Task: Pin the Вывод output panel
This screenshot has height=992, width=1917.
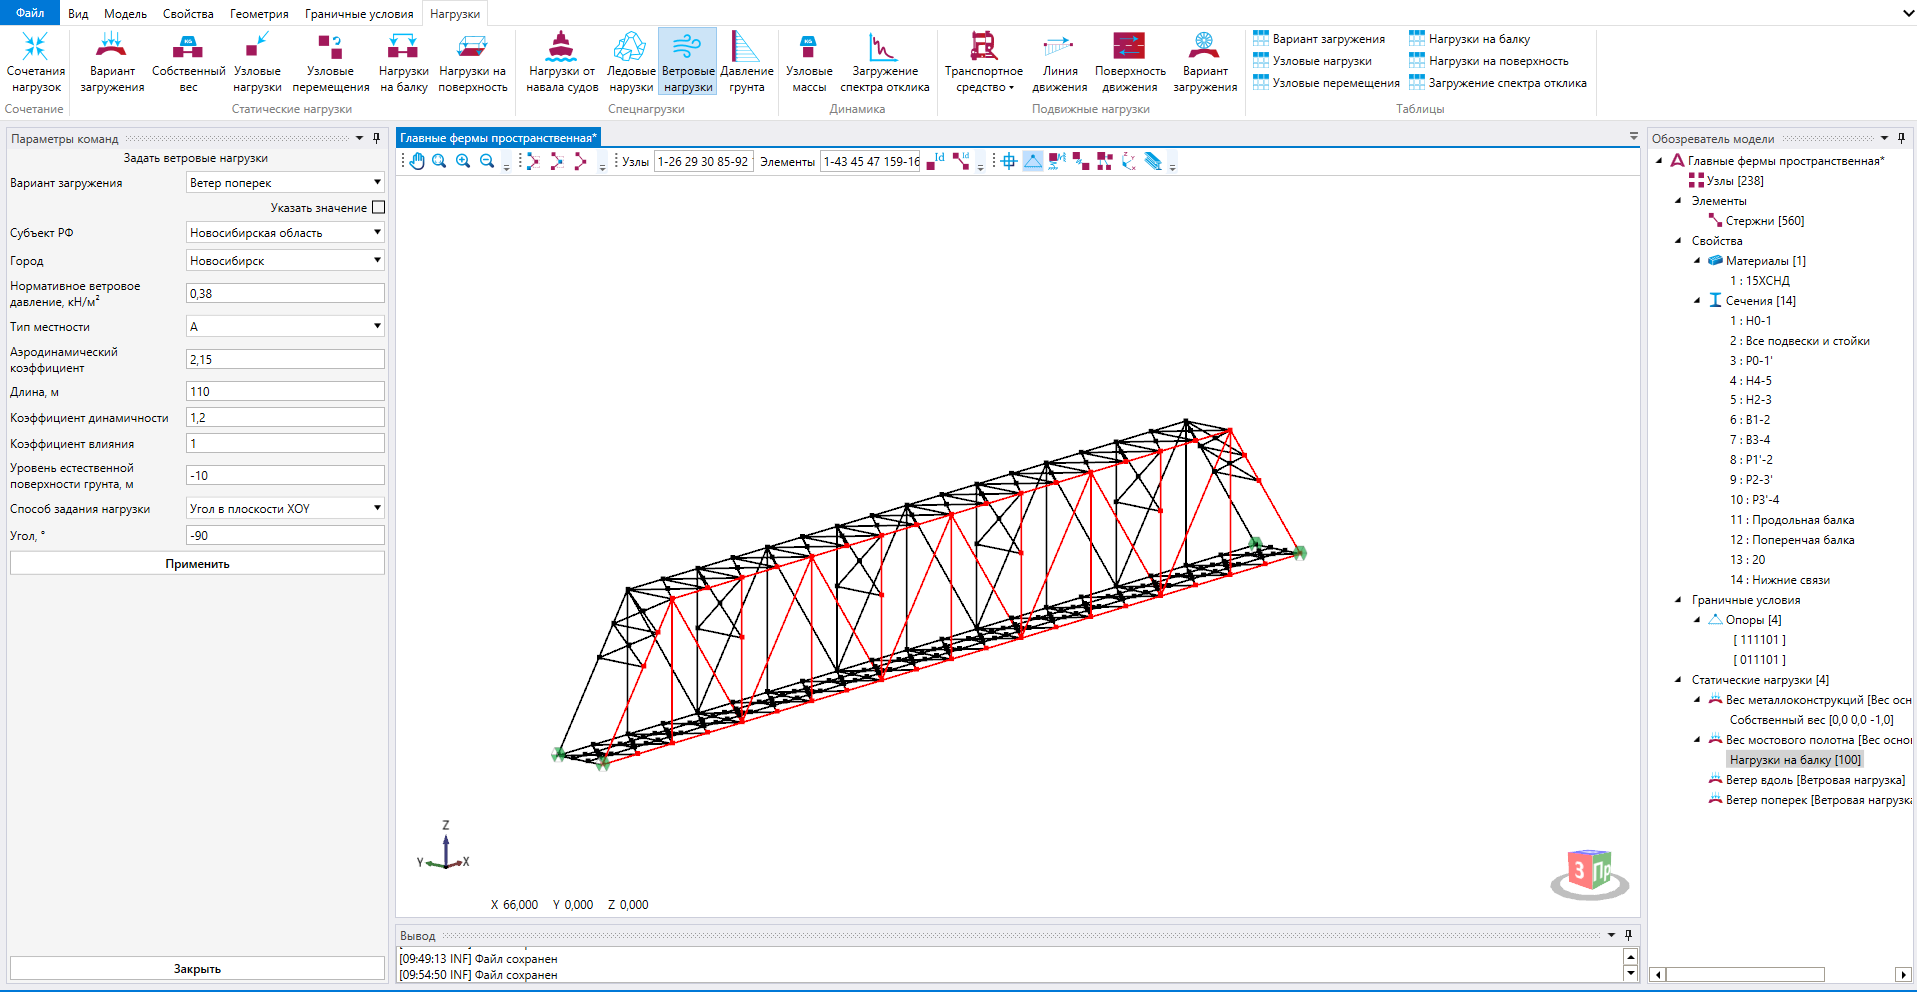Action: pos(1628,935)
